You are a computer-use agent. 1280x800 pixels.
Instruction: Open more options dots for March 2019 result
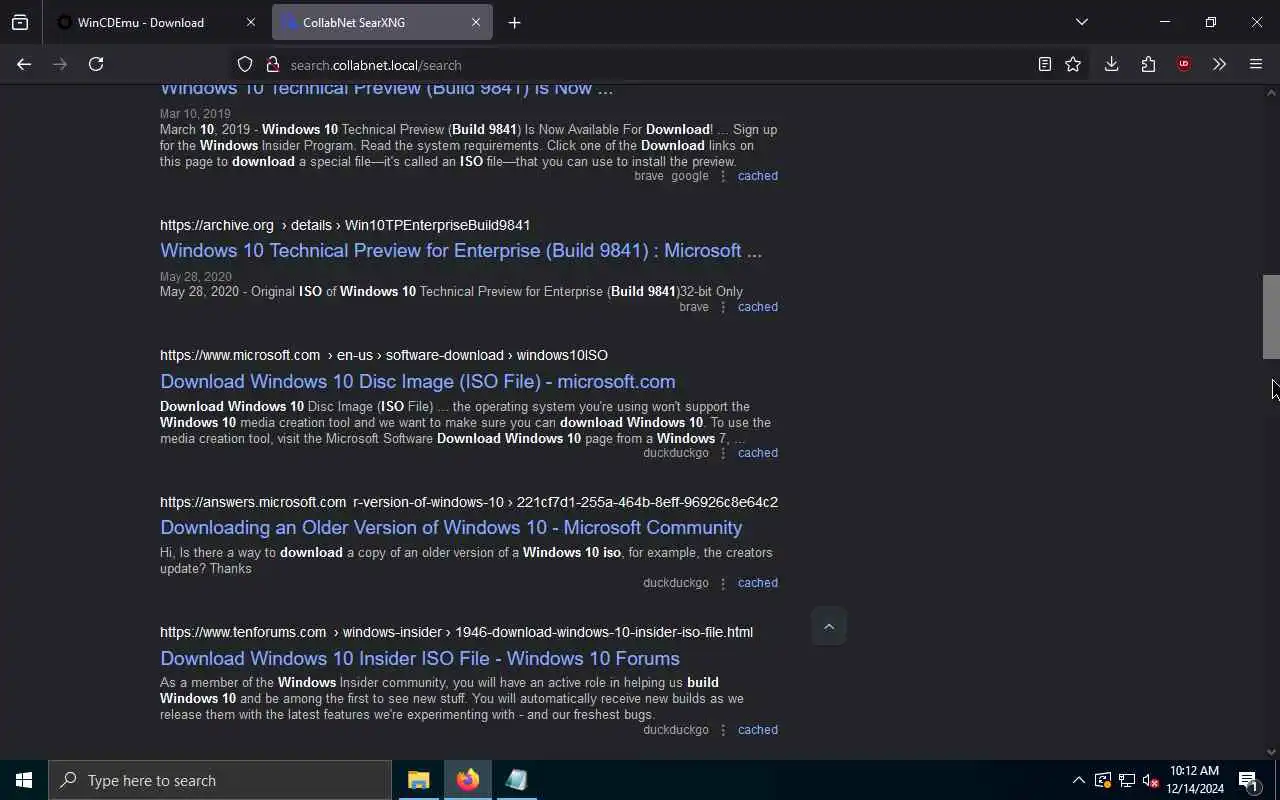tap(723, 176)
